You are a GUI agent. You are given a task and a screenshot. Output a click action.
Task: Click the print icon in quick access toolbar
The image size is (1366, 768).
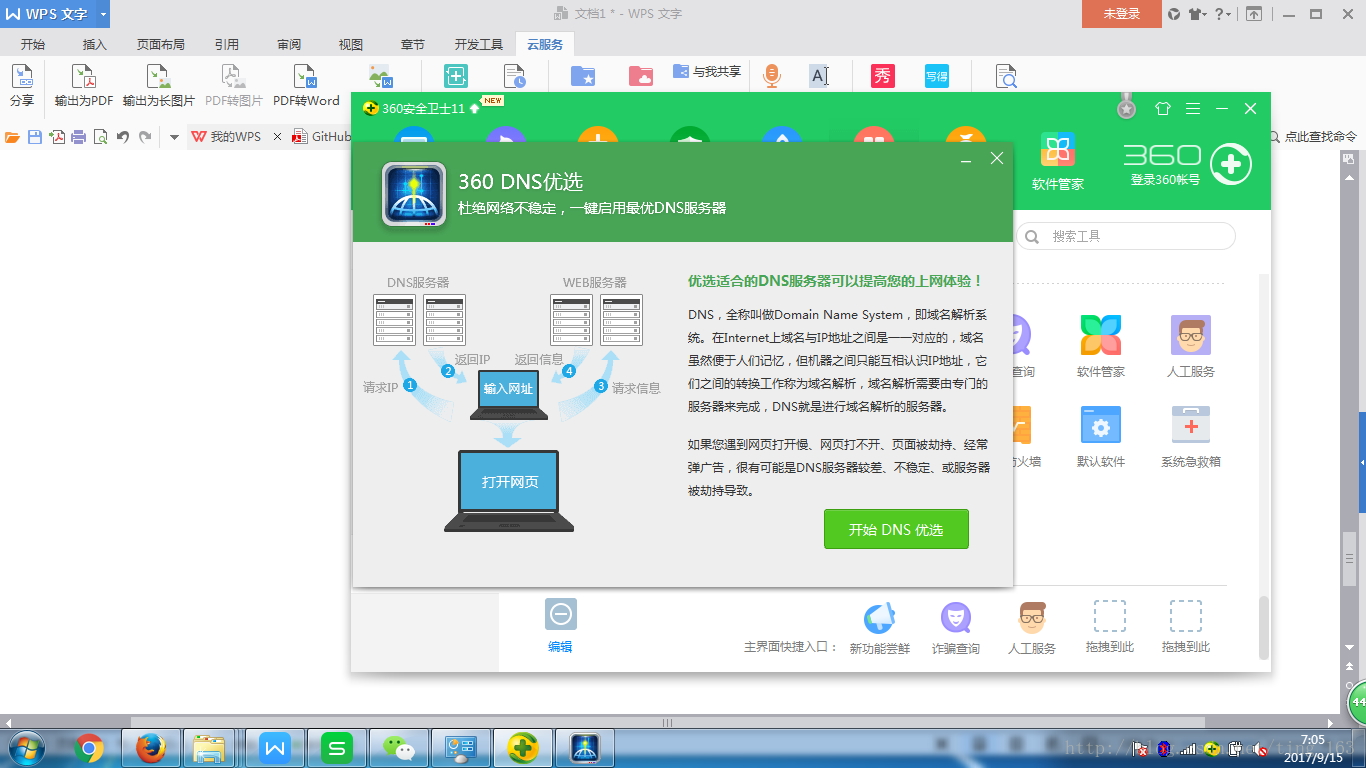78,137
